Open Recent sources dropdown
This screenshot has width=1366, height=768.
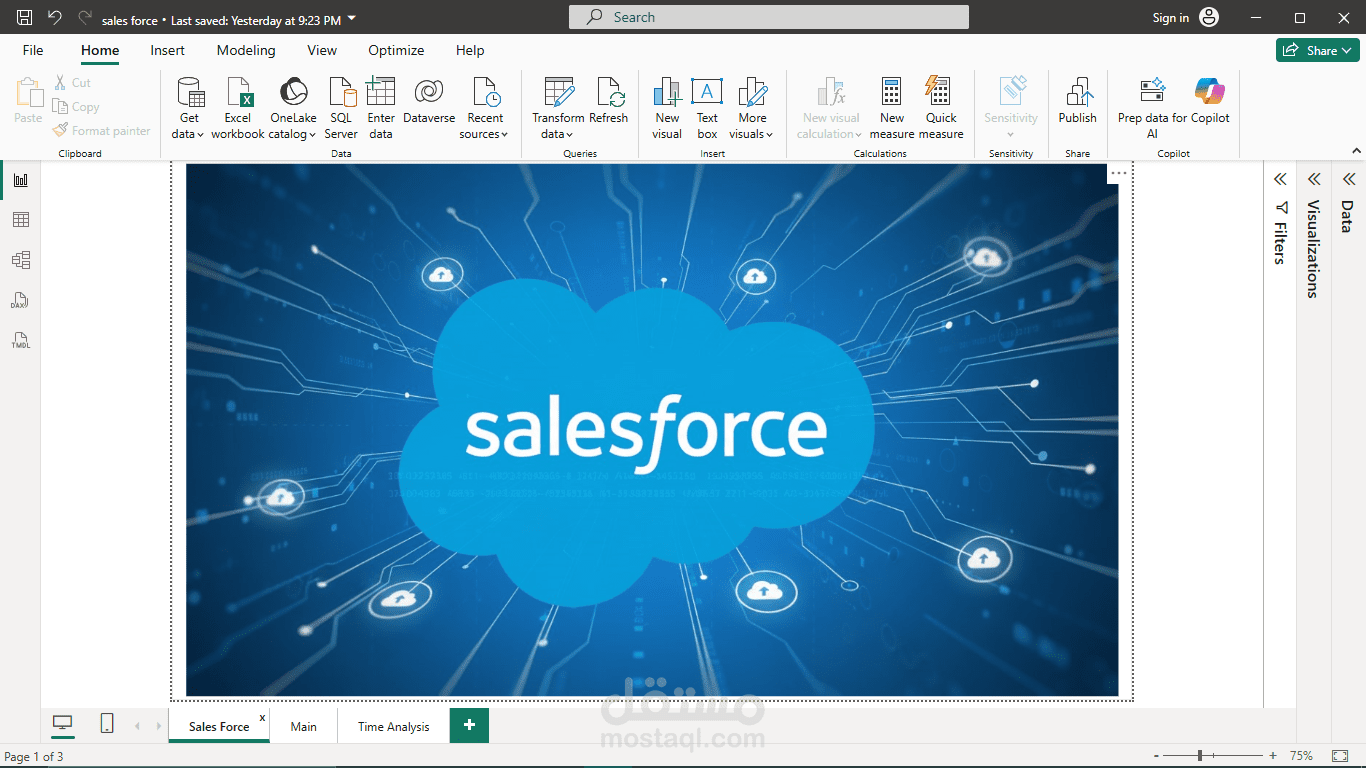click(x=485, y=108)
